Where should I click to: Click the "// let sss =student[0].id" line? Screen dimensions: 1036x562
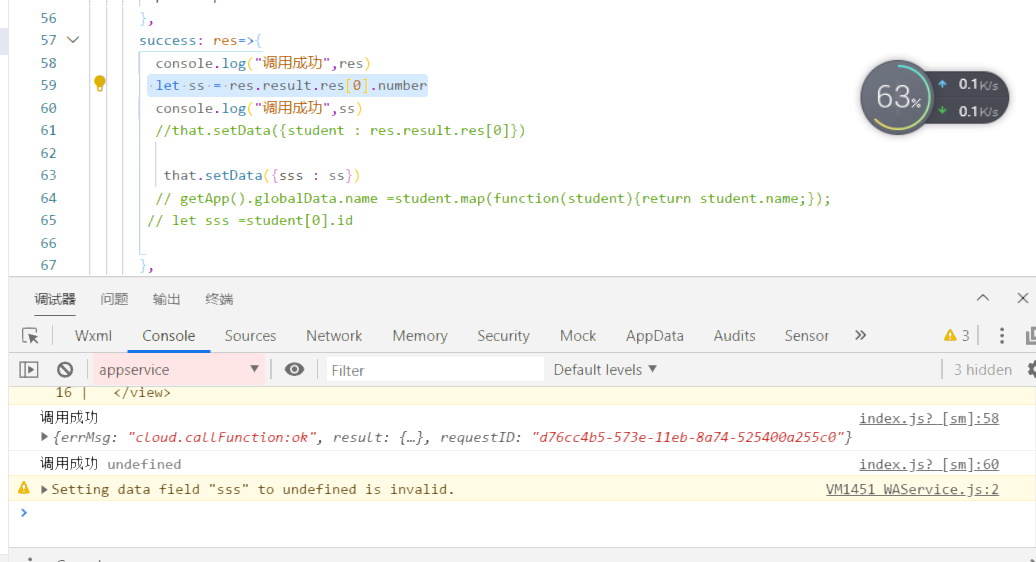(250, 221)
